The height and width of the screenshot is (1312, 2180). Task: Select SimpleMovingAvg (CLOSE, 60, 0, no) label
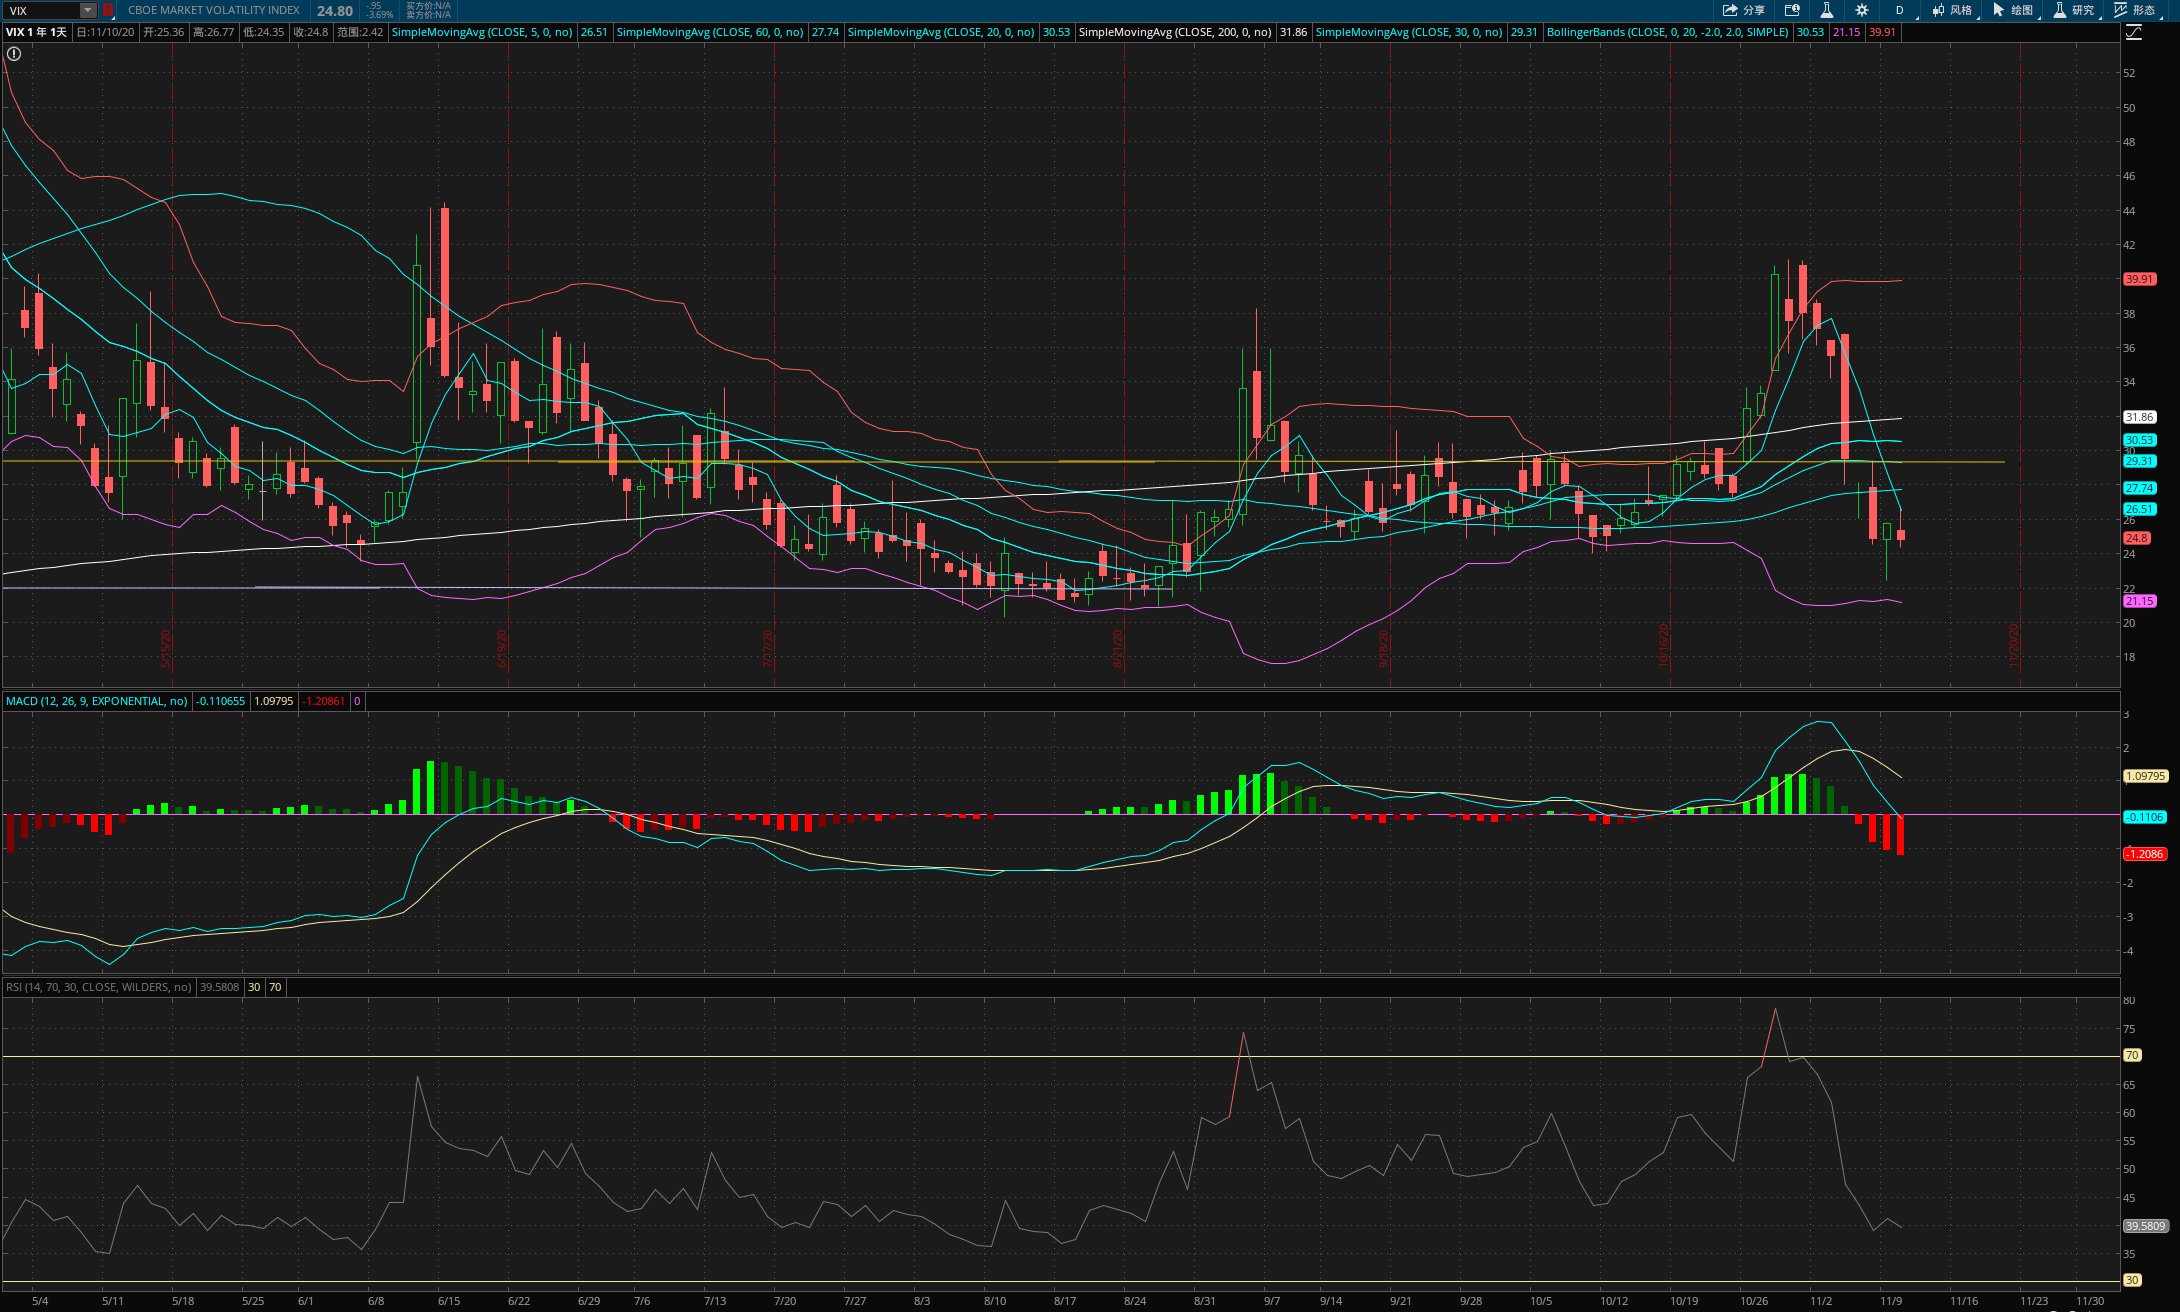[x=710, y=32]
